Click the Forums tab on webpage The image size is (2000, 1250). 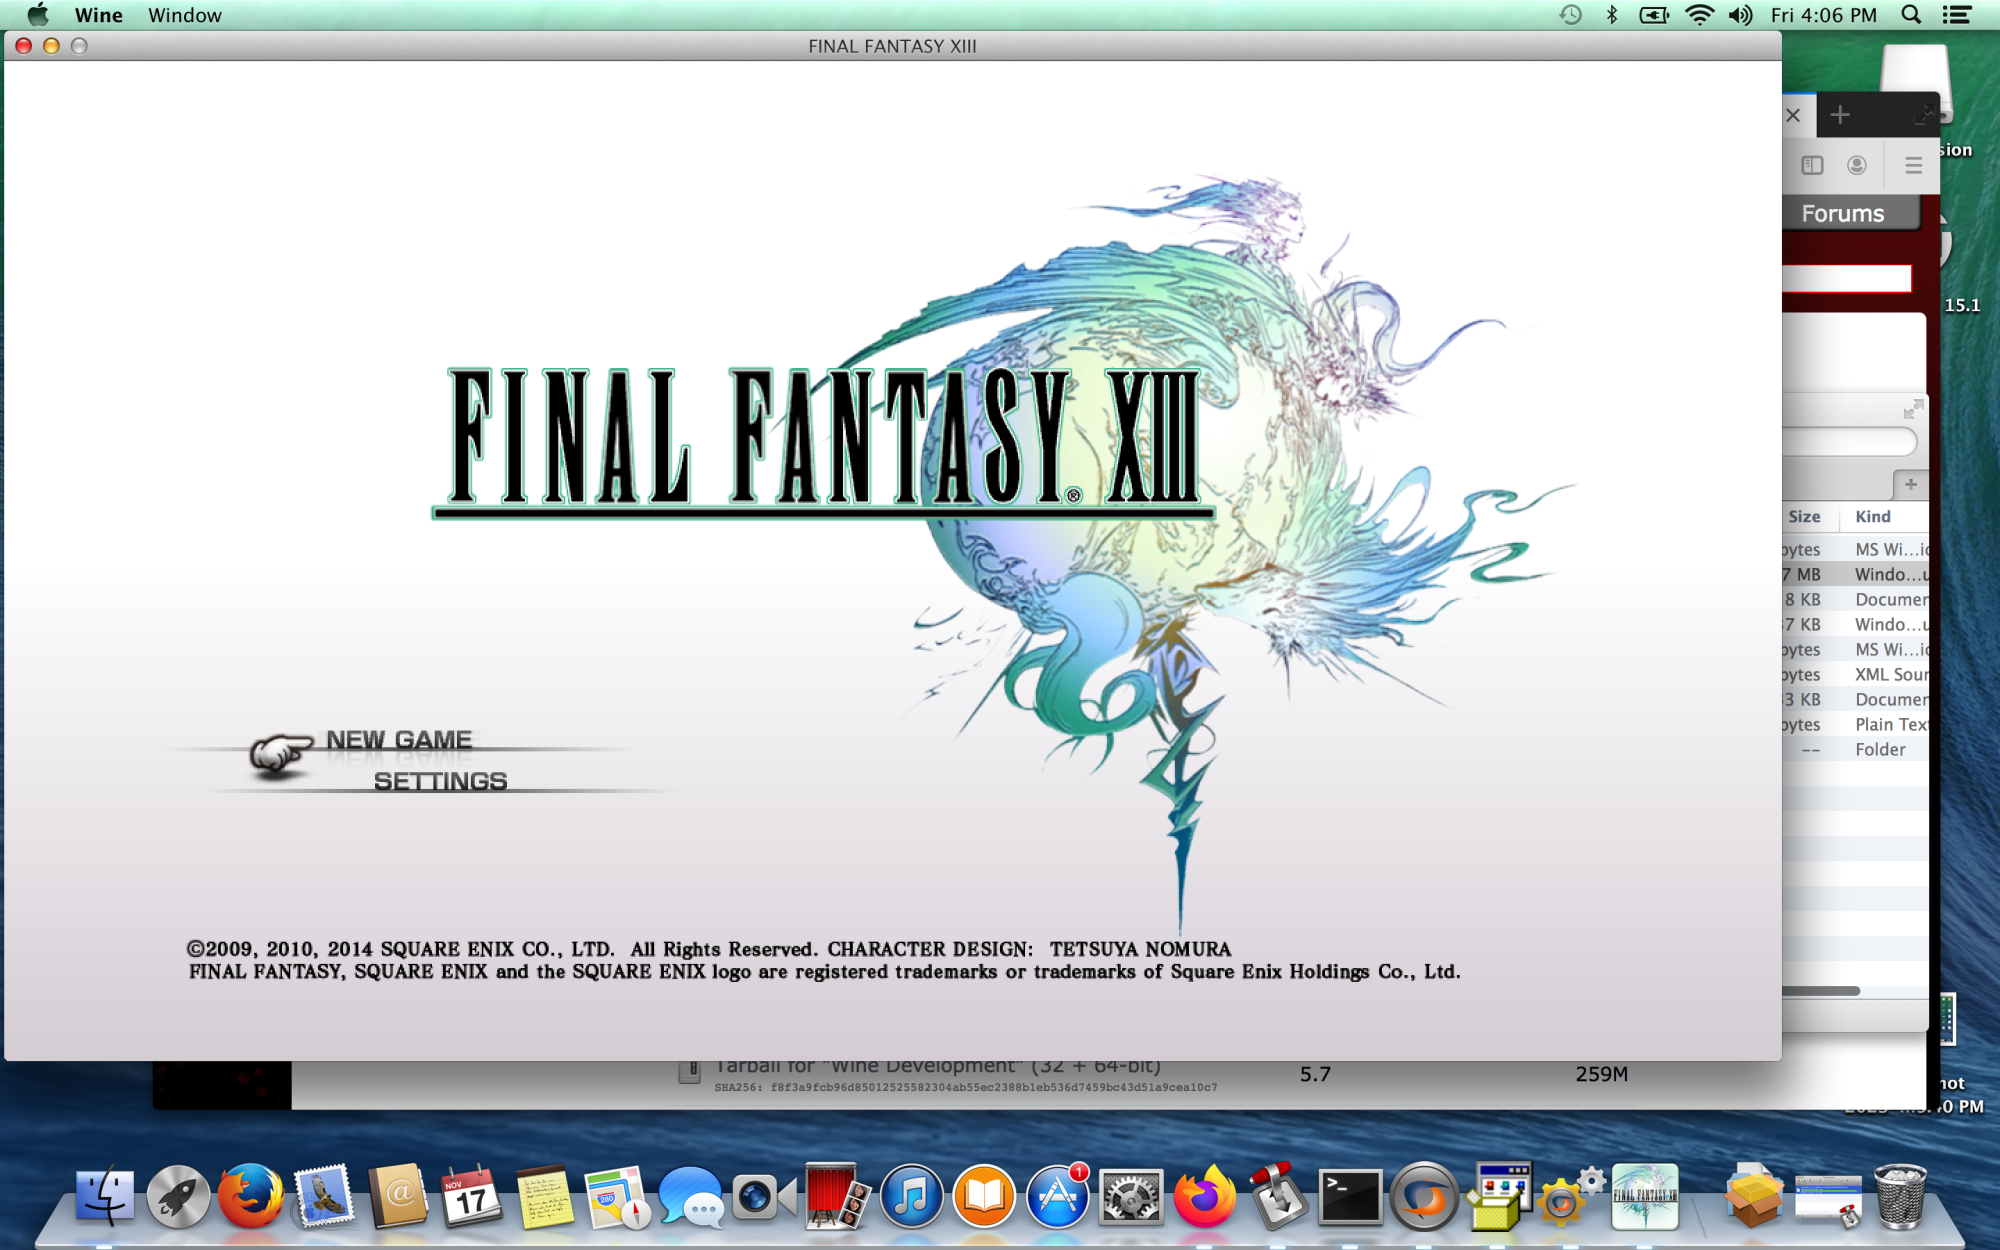[1843, 213]
